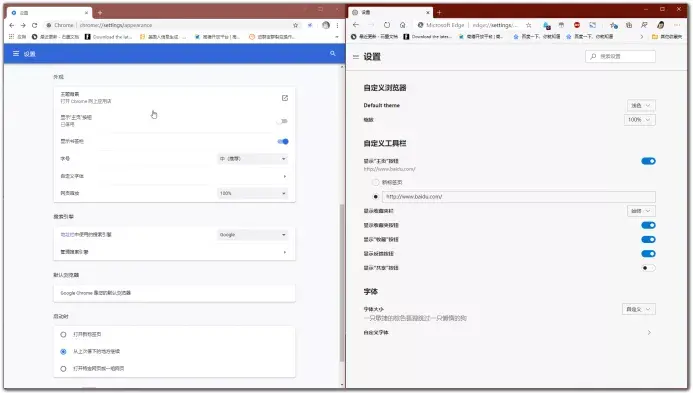Open a new tab in Chrome

tap(100, 13)
